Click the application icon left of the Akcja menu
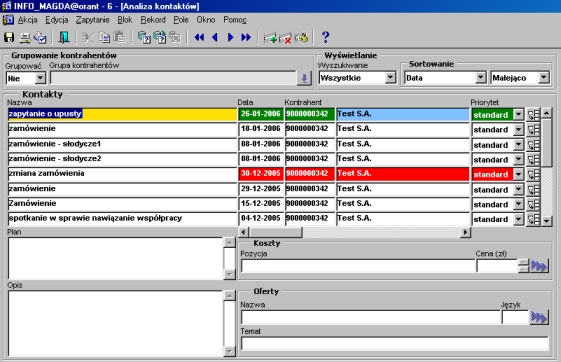 point(8,20)
